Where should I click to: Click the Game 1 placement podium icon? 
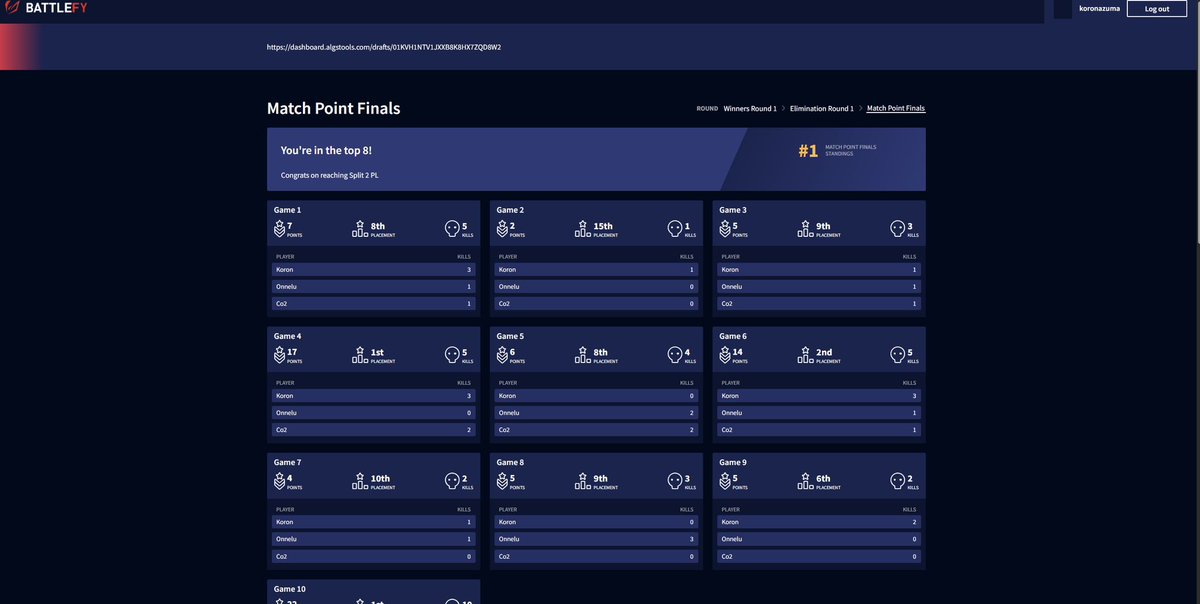[360, 229]
